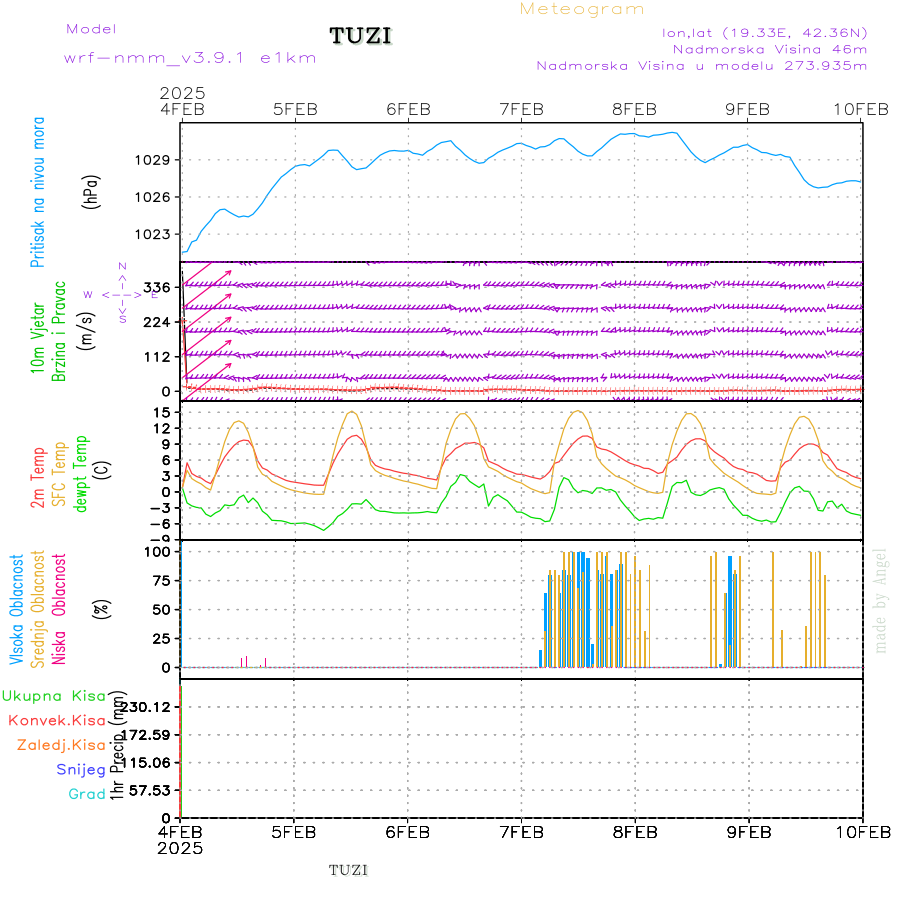900x900 pixels.
Task: Click the Ukupna Kisa legend label
Action: pyautogui.click(x=54, y=696)
